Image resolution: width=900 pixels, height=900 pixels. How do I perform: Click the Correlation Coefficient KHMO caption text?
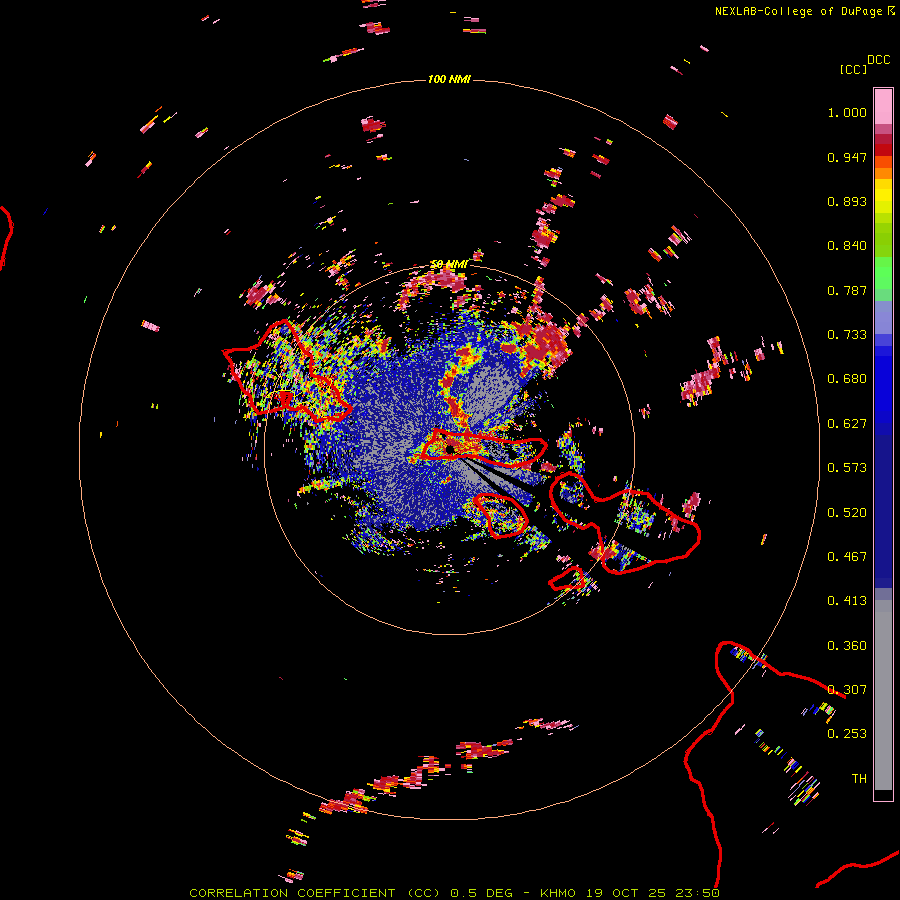coord(454,893)
